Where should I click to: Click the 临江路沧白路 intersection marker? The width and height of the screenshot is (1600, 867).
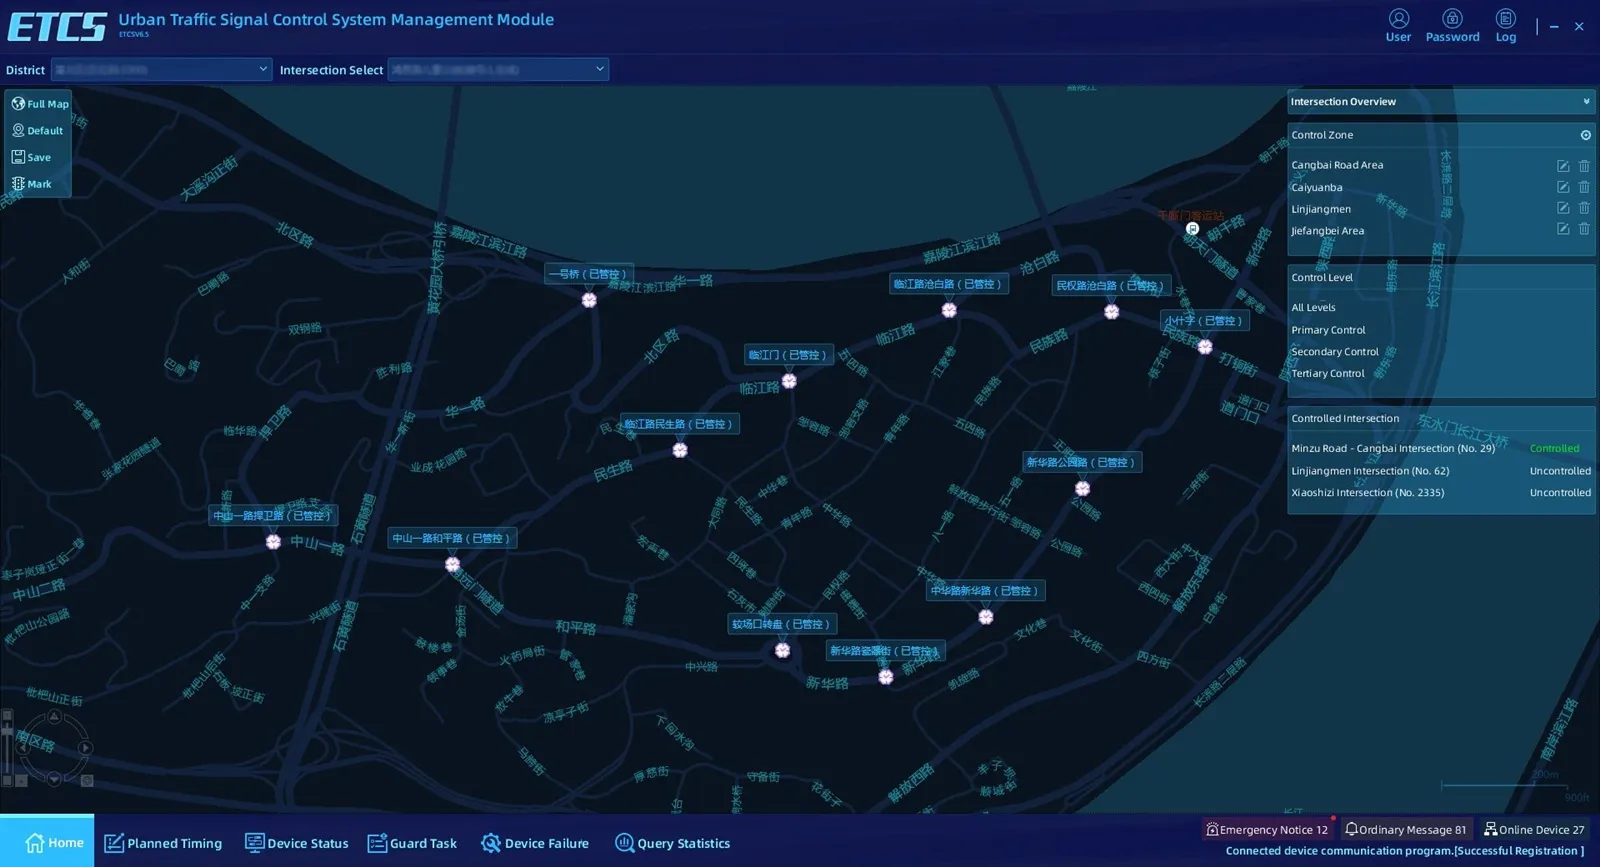[949, 310]
